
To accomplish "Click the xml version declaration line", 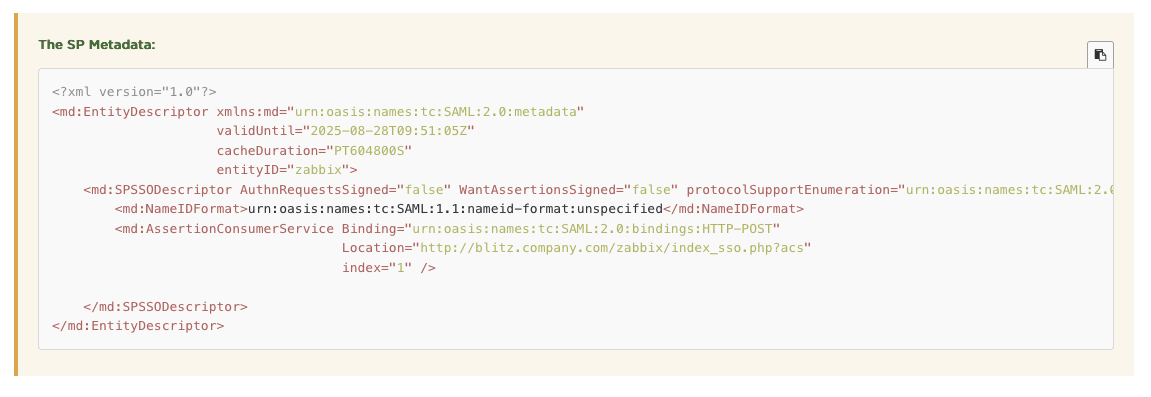I will coord(134,92).
